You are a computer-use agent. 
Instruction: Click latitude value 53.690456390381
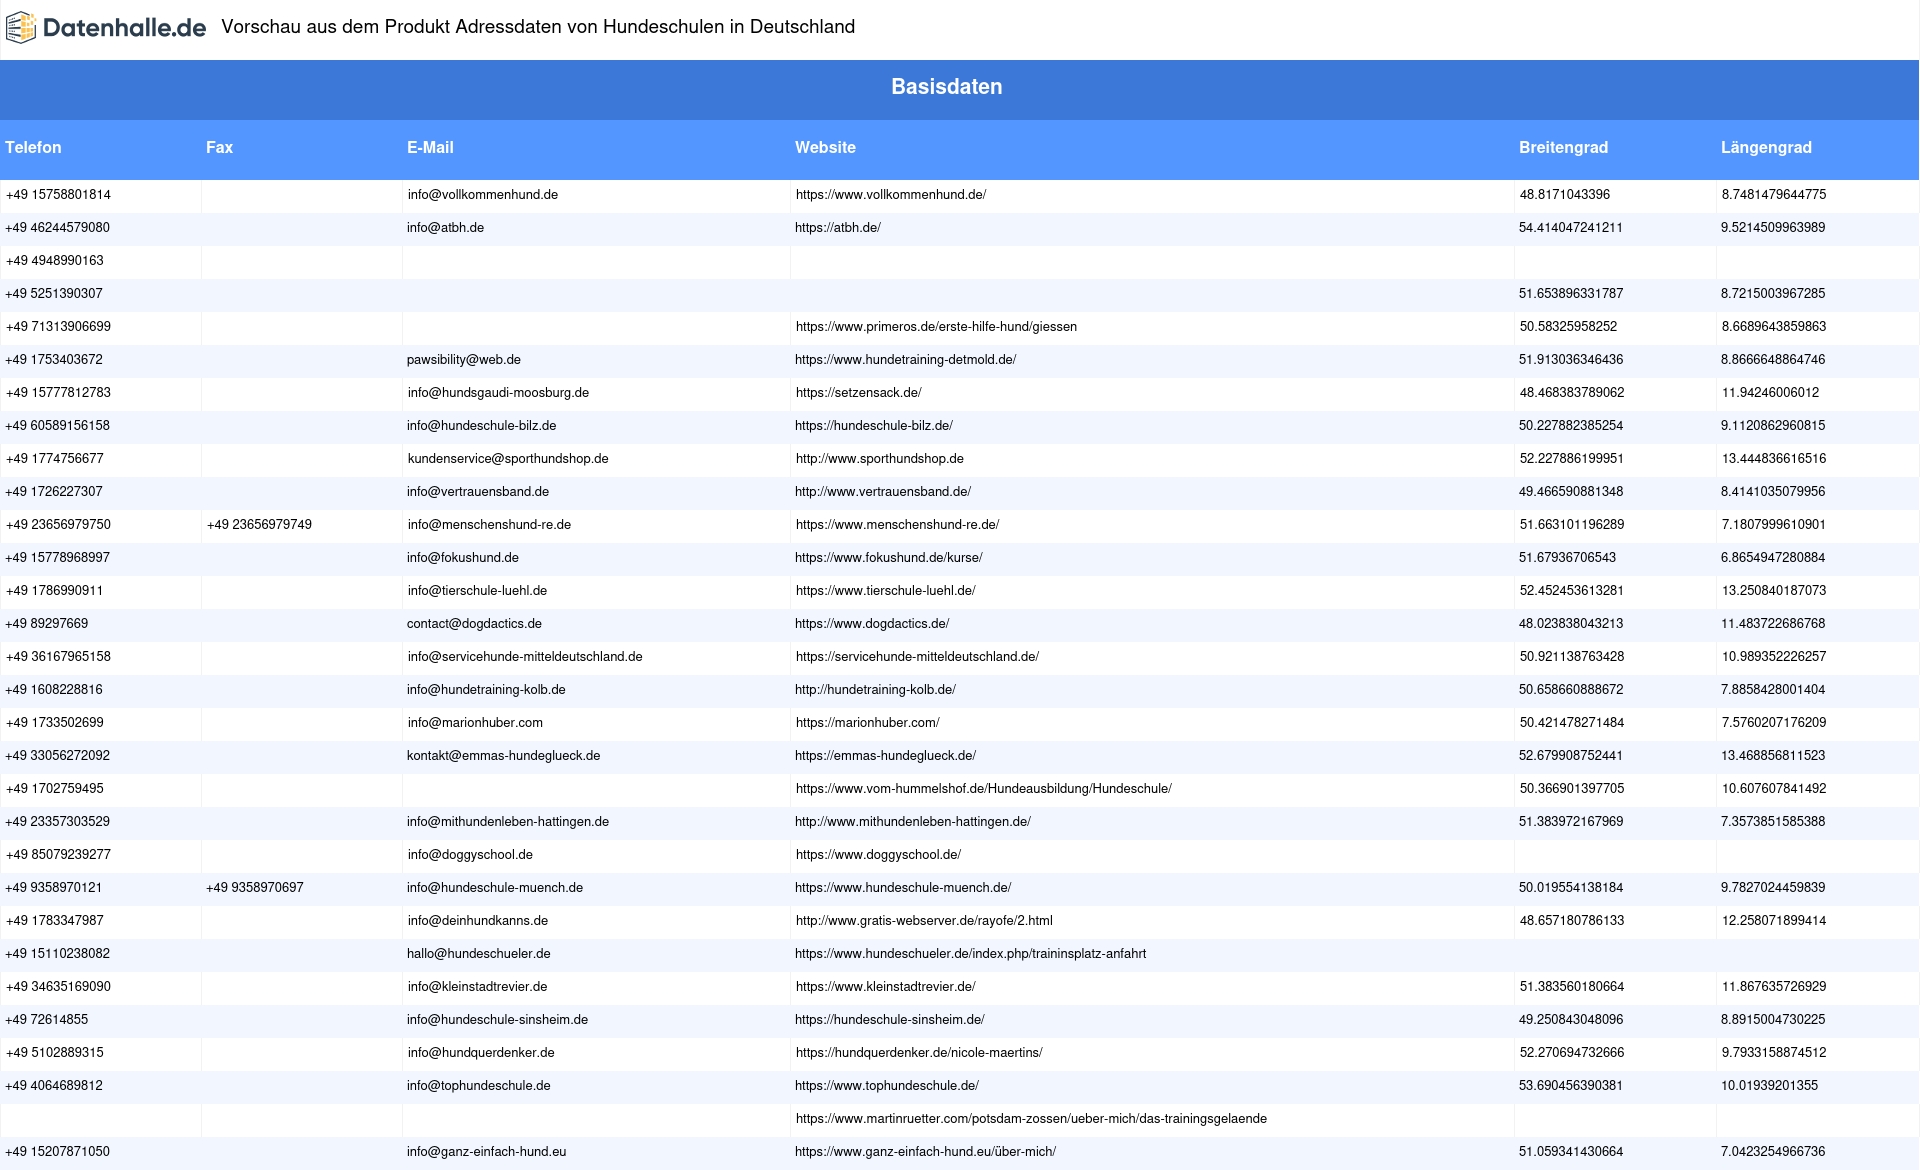click(x=1571, y=1086)
